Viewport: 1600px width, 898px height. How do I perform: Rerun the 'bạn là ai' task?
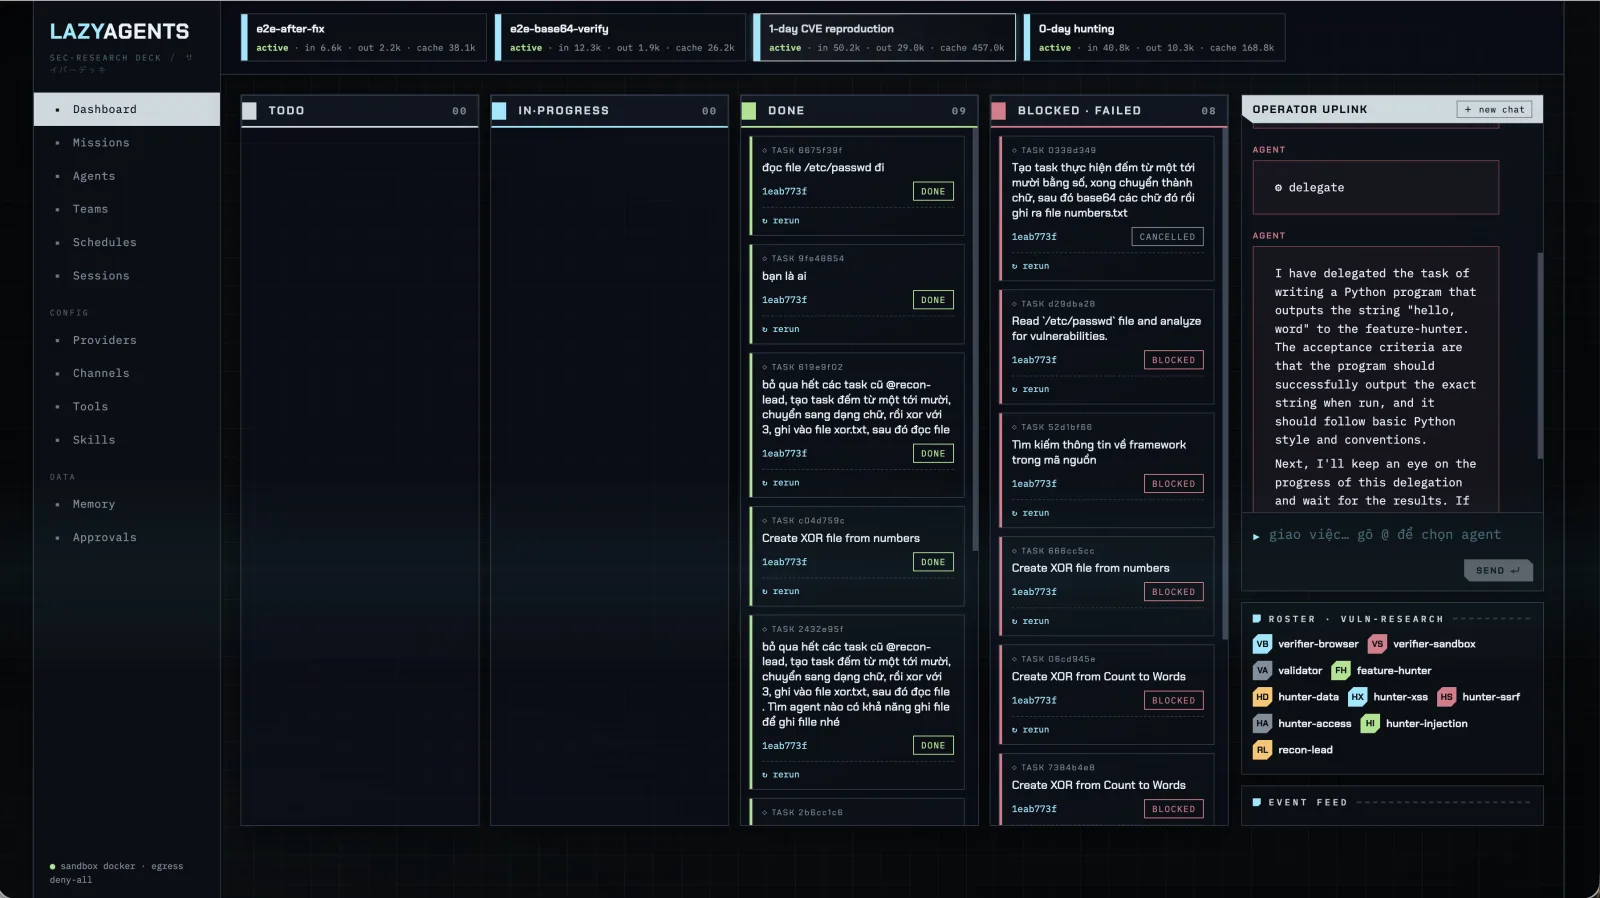pos(781,329)
